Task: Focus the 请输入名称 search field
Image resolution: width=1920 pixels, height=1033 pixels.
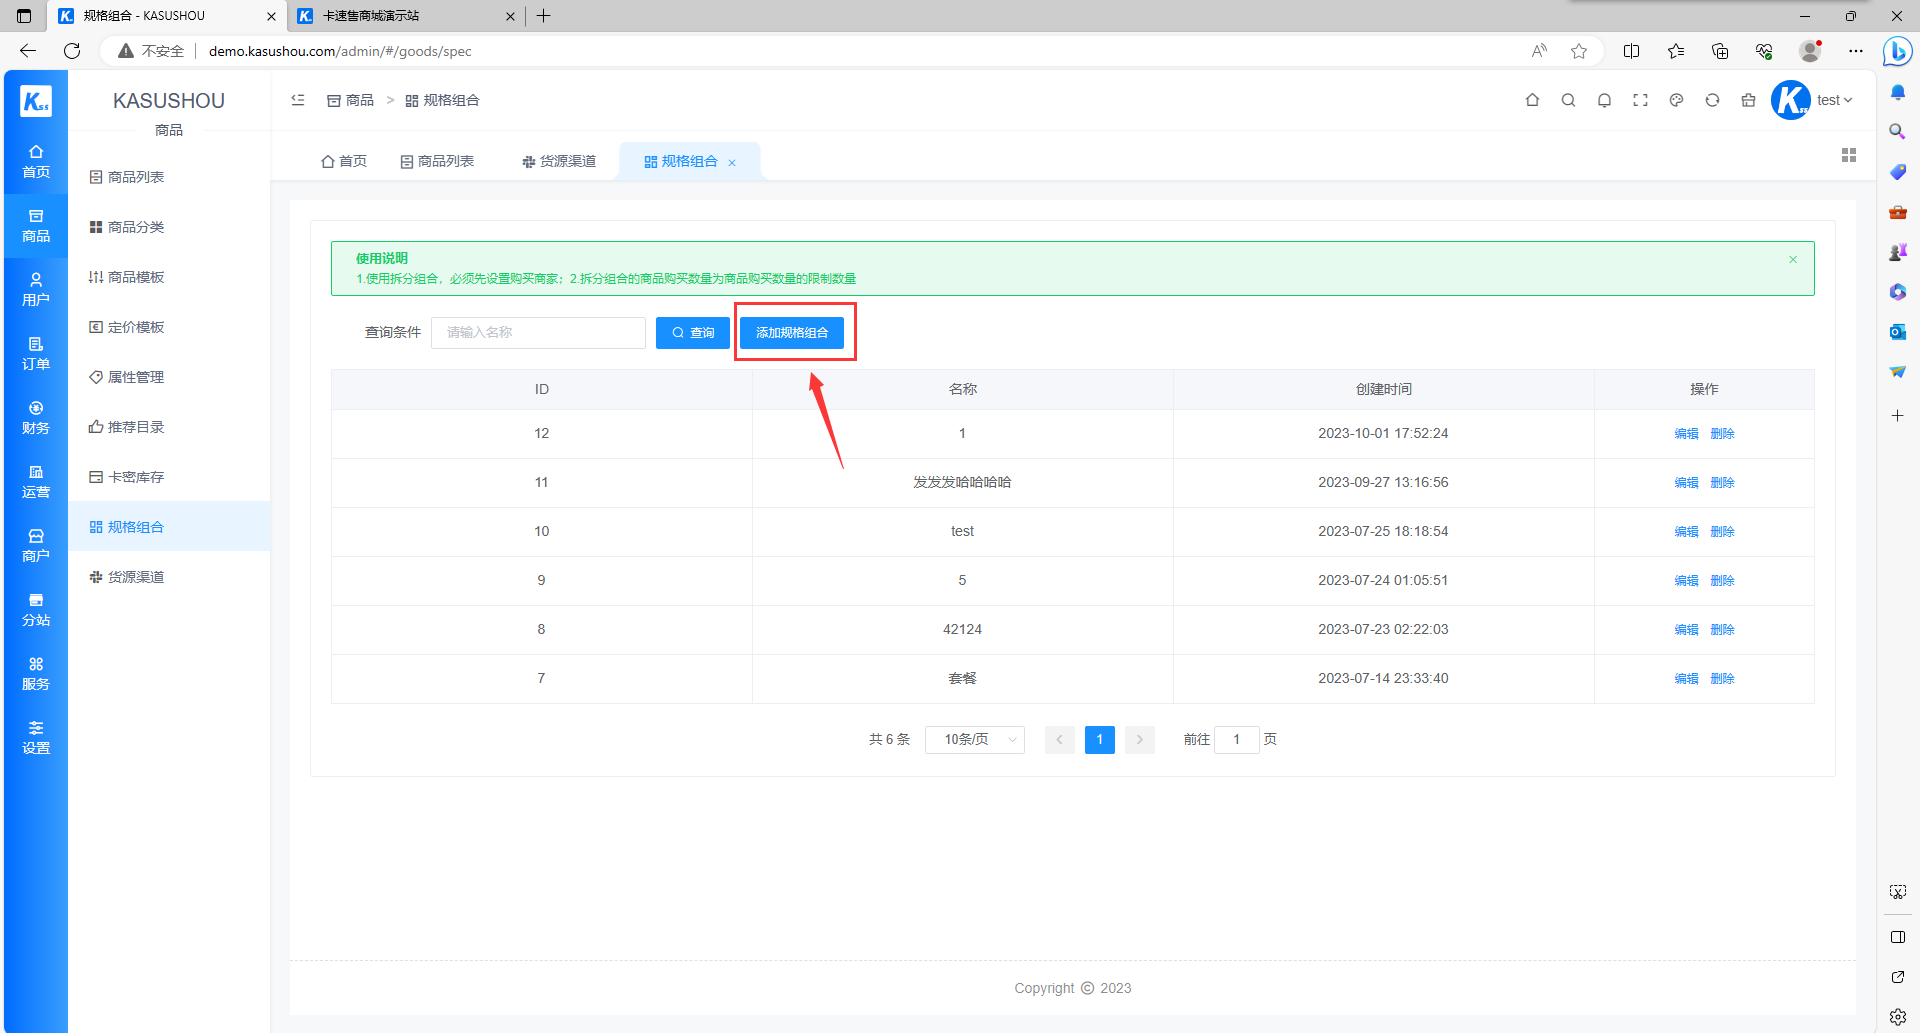Action: tap(538, 333)
